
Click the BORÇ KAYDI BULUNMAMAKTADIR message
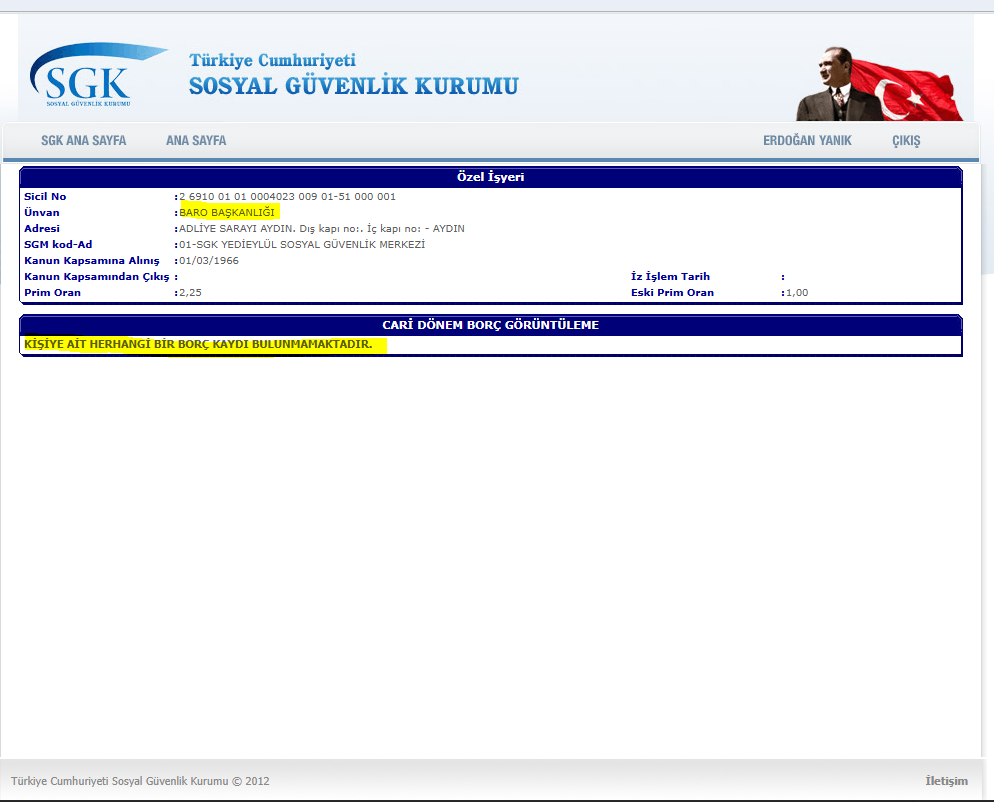[198, 344]
